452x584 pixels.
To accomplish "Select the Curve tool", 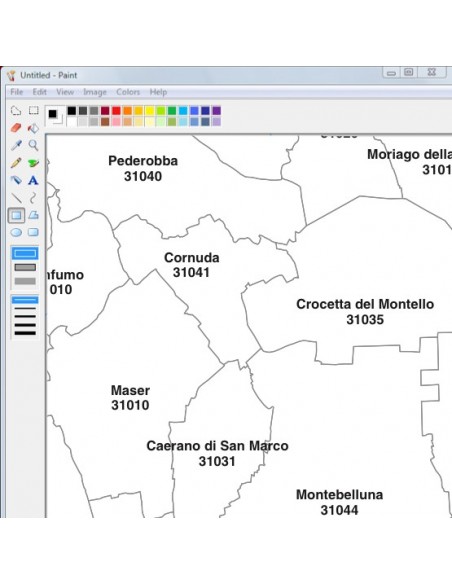I will (34, 198).
